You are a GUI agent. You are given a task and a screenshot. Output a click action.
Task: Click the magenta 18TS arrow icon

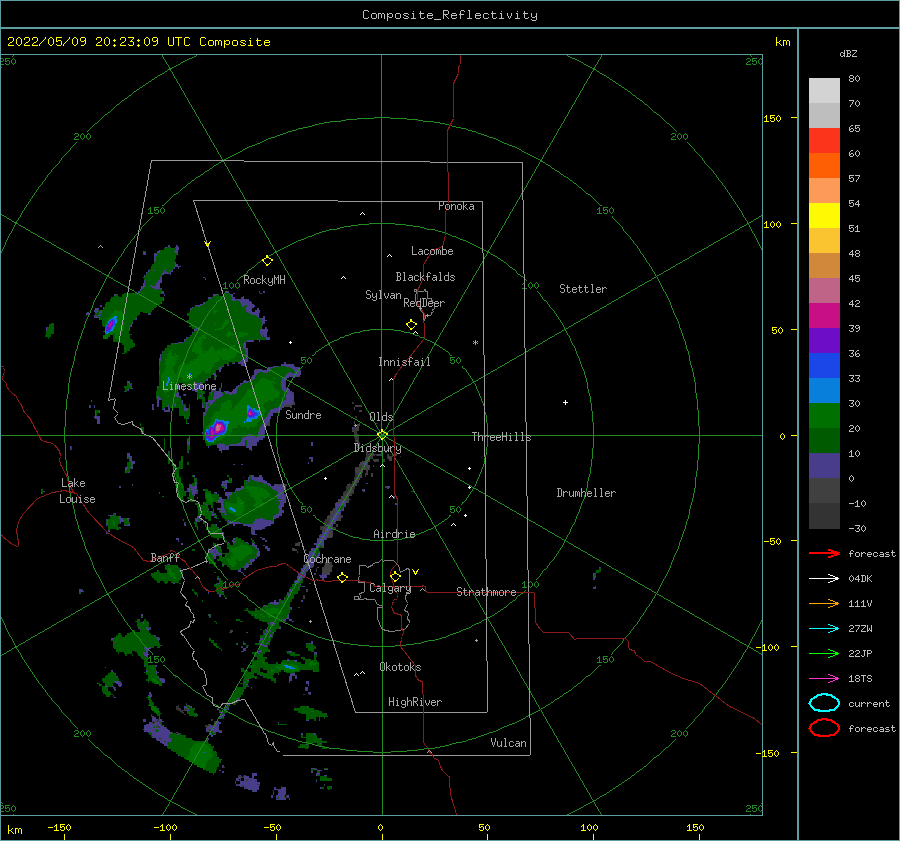(824, 679)
